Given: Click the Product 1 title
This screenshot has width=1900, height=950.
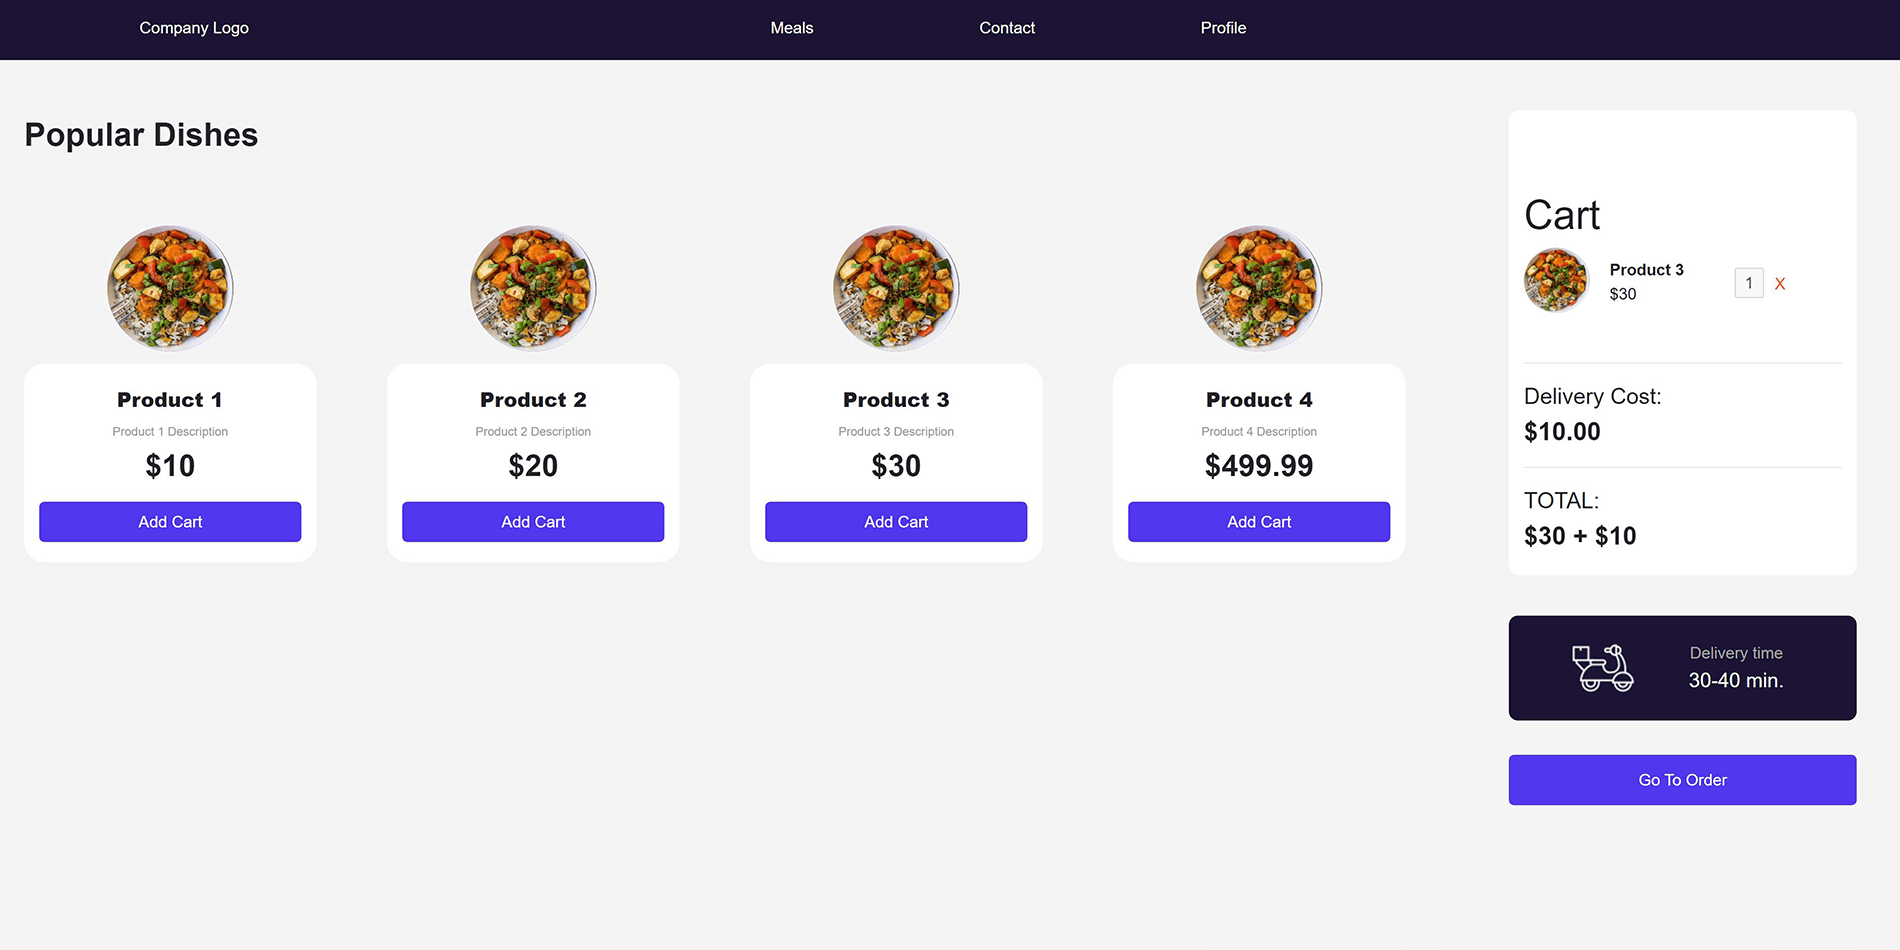Looking at the screenshot, I should (x=170, y=400).
